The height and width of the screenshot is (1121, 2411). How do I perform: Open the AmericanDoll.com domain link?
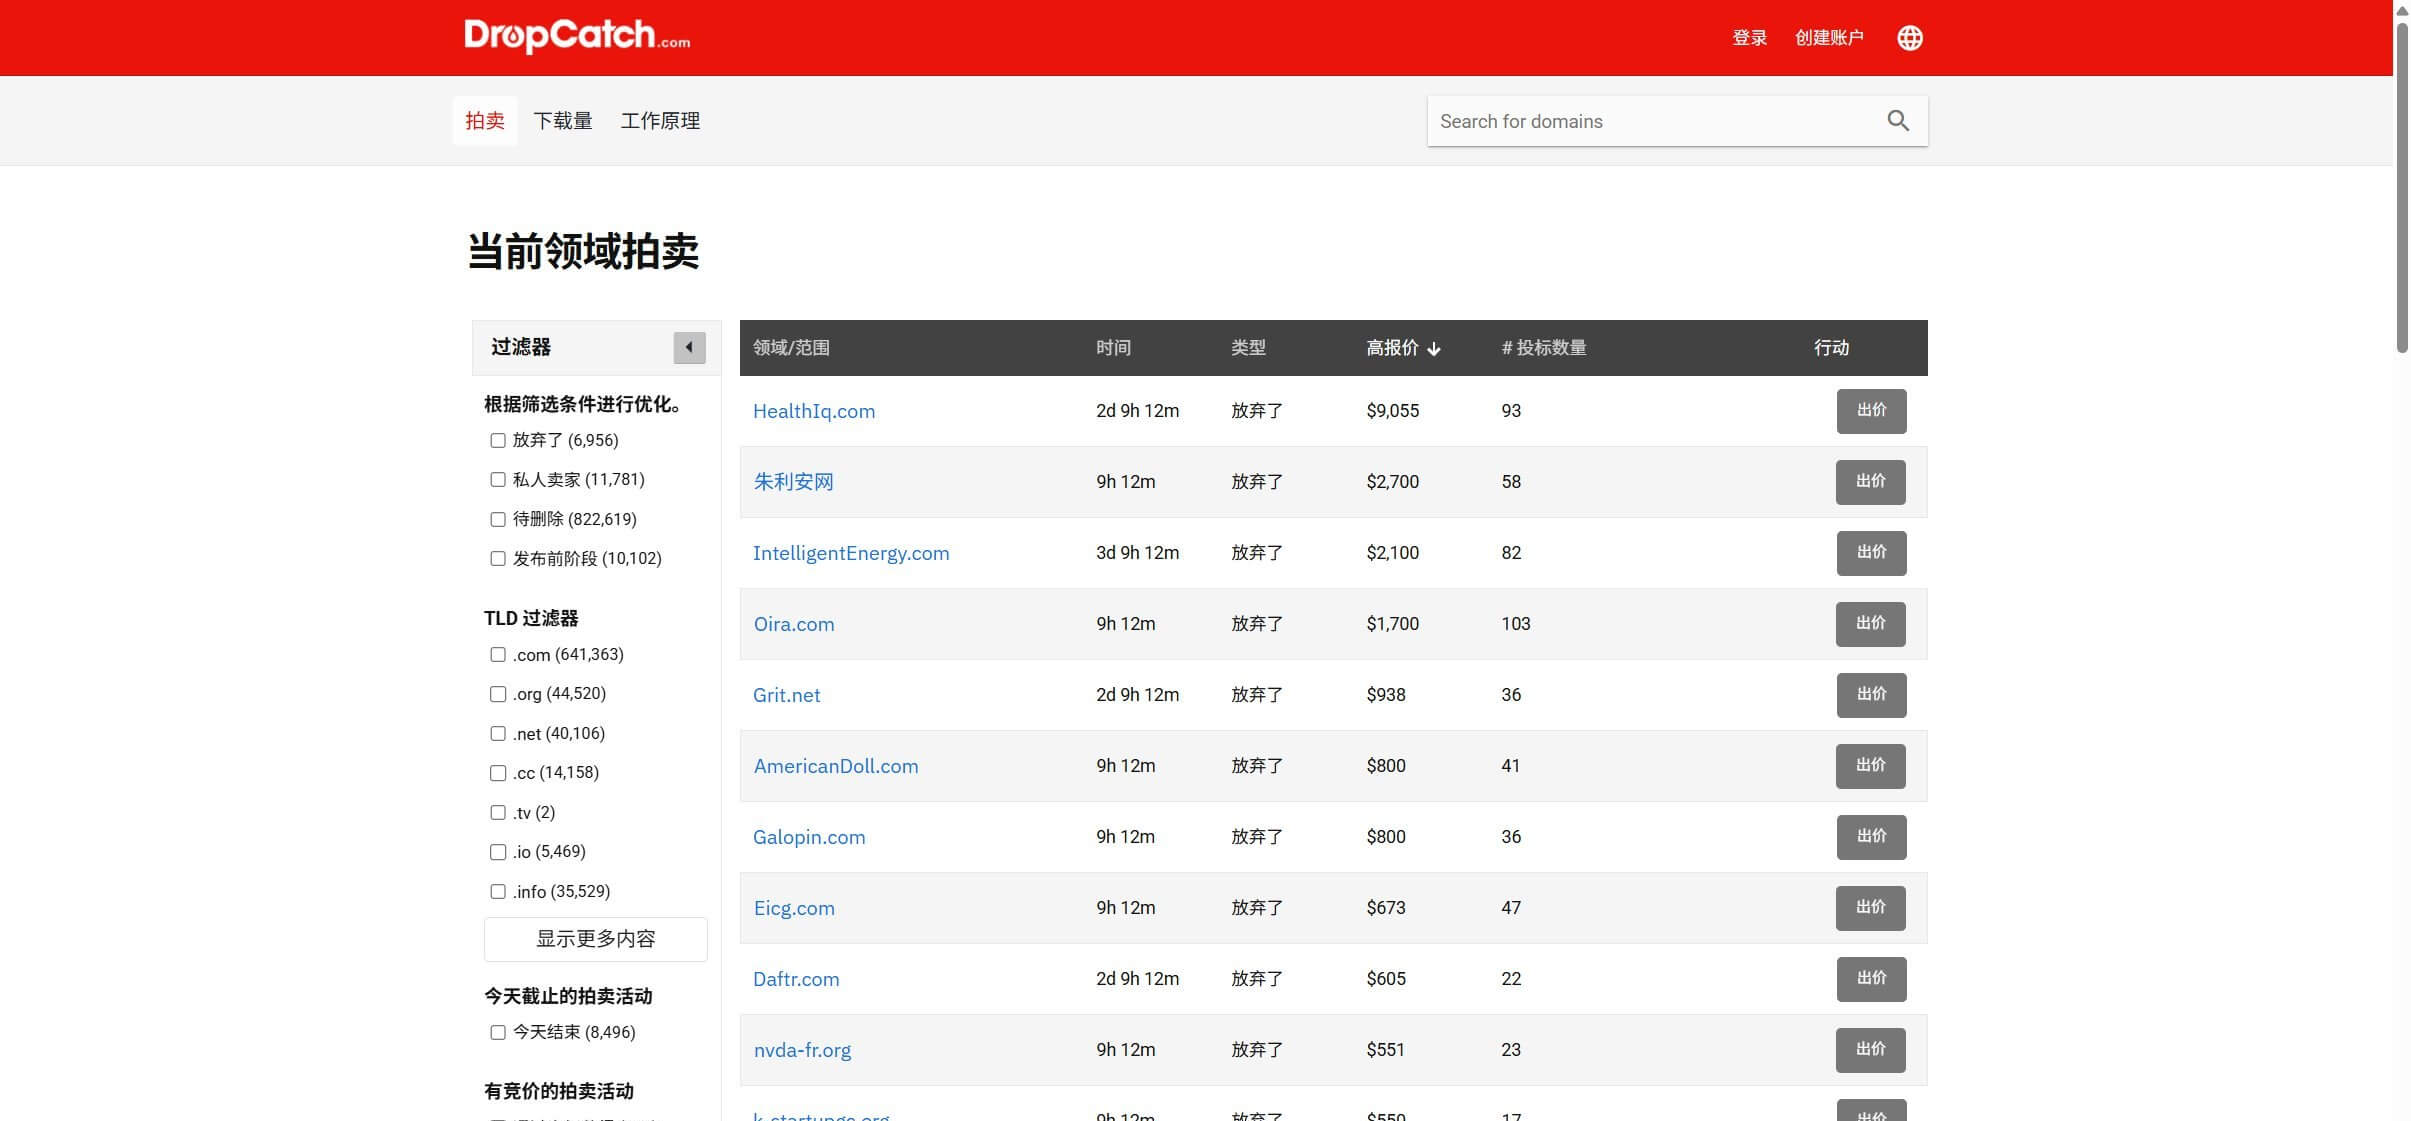pyautogui.click(x=836, y=766)
